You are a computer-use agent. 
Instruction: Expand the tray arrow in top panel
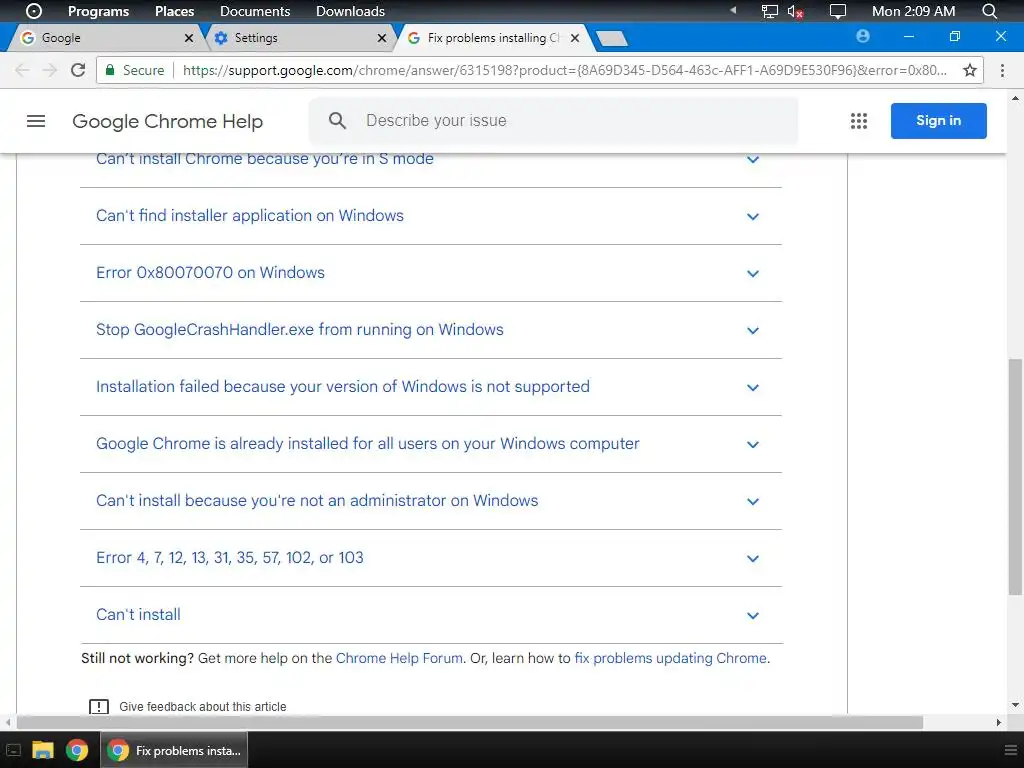coord(733,10)
